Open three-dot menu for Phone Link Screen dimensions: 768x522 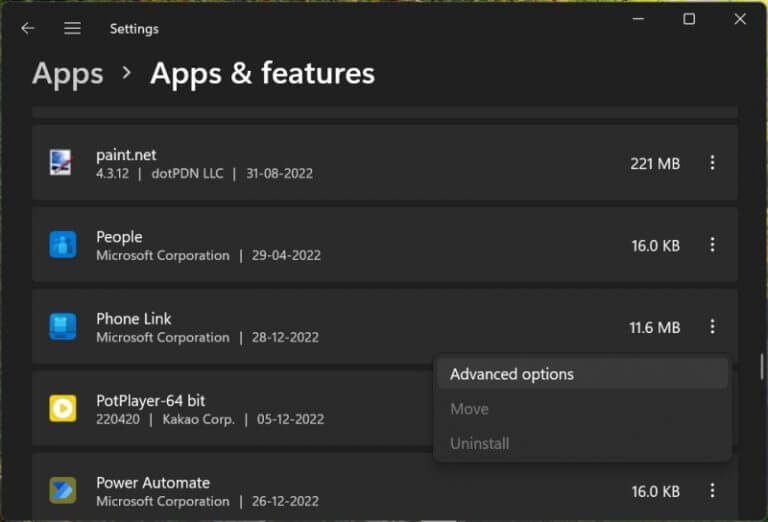712,326
